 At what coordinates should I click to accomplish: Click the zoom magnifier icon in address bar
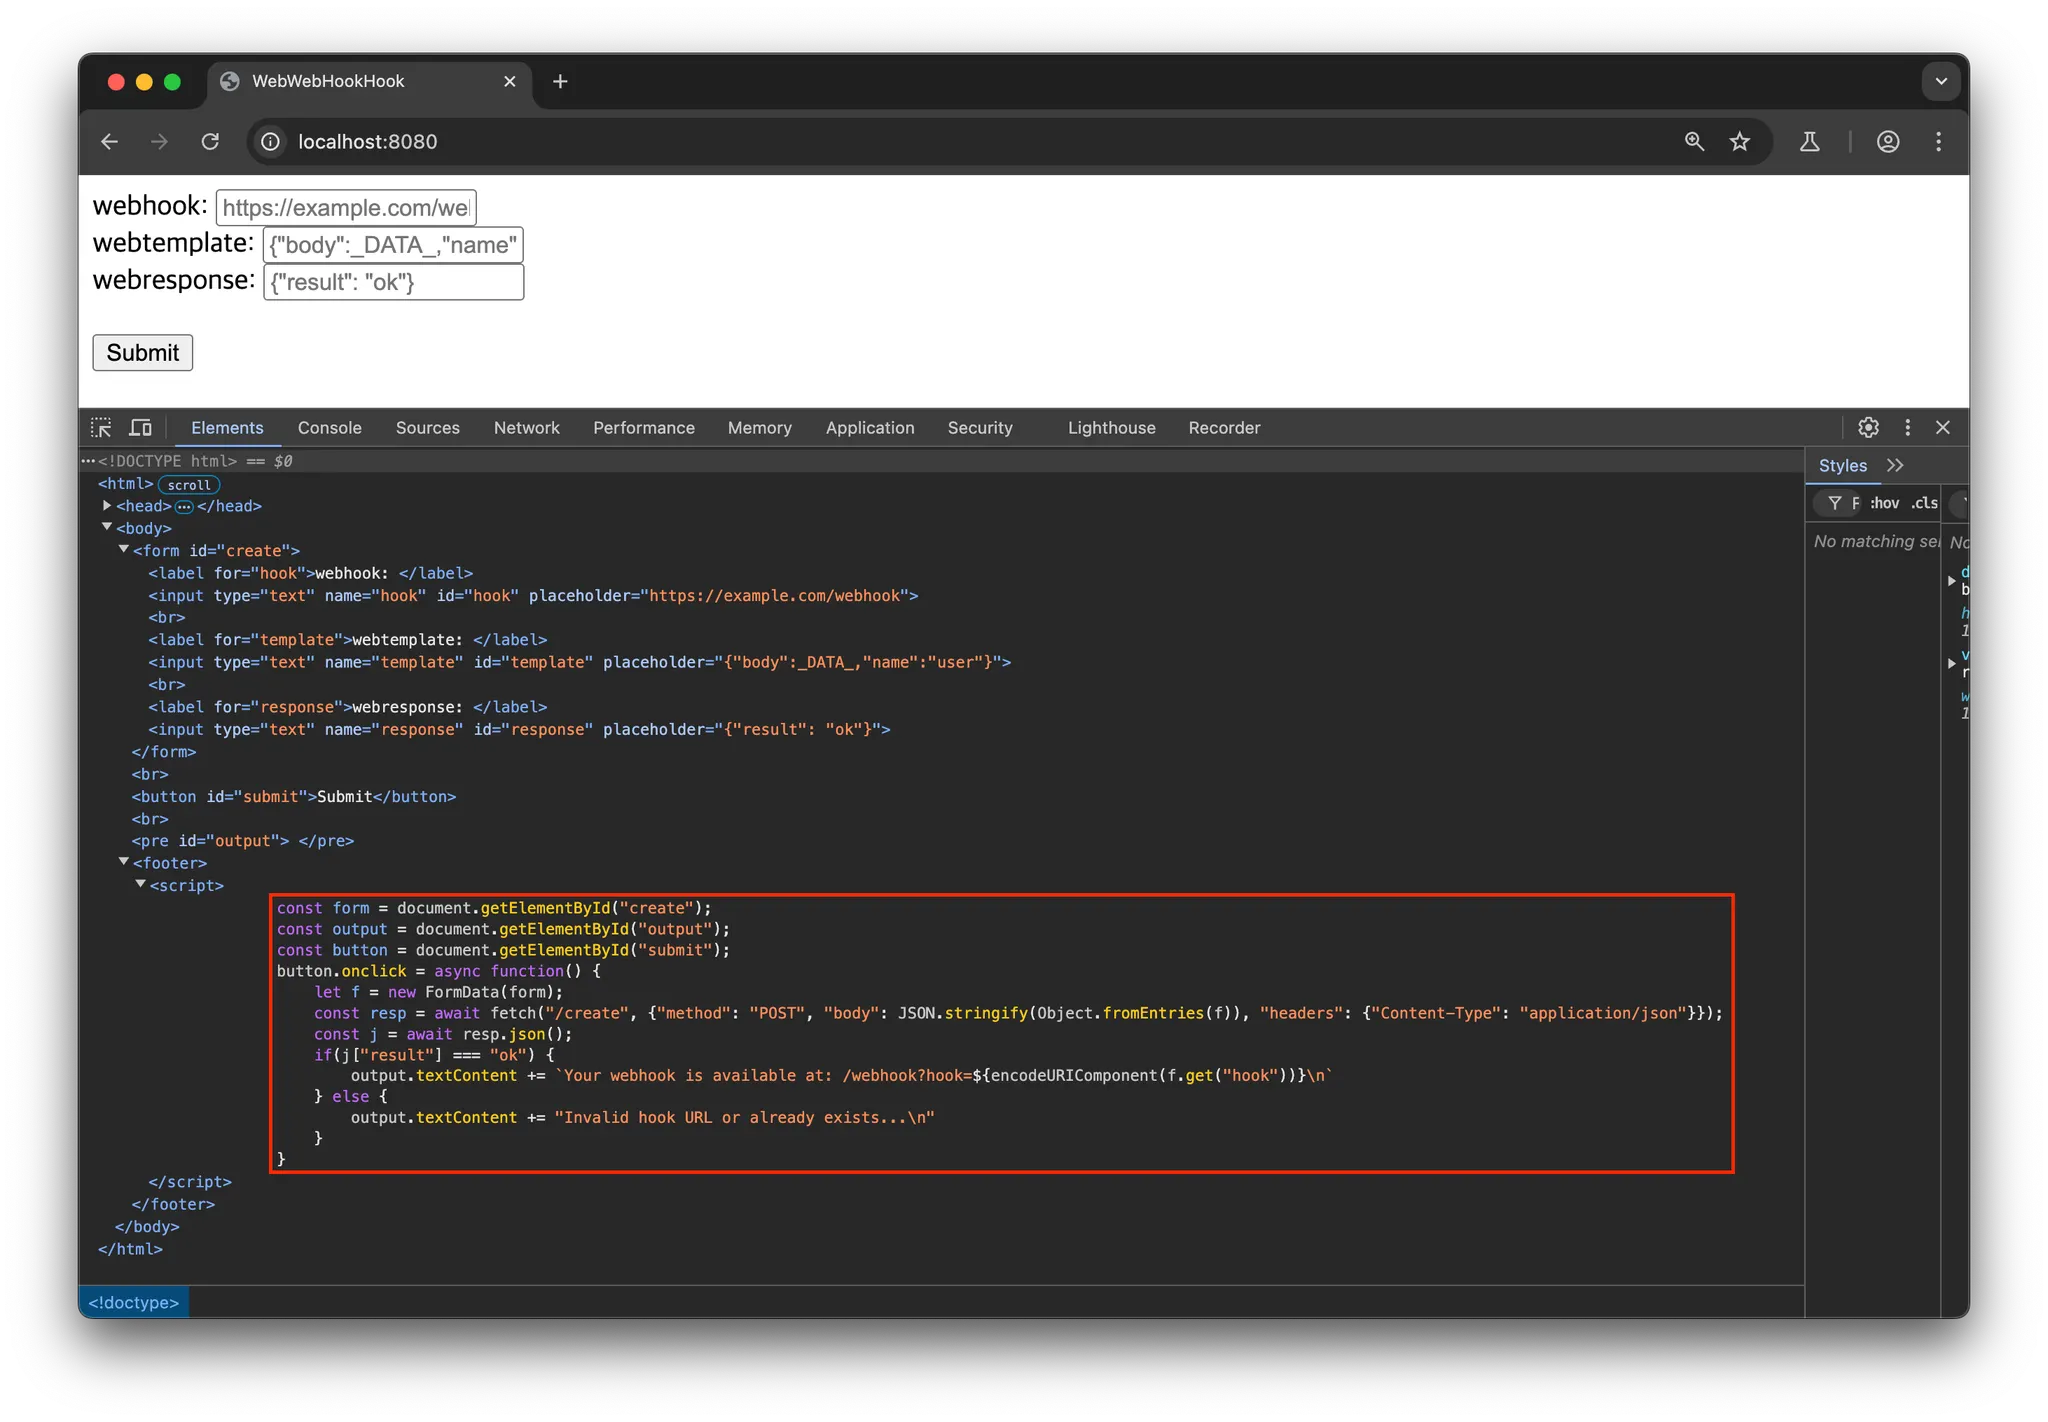[x=1694, y=142]
